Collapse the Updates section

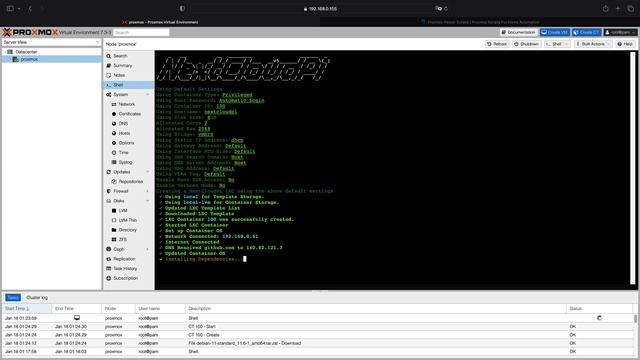148,172
